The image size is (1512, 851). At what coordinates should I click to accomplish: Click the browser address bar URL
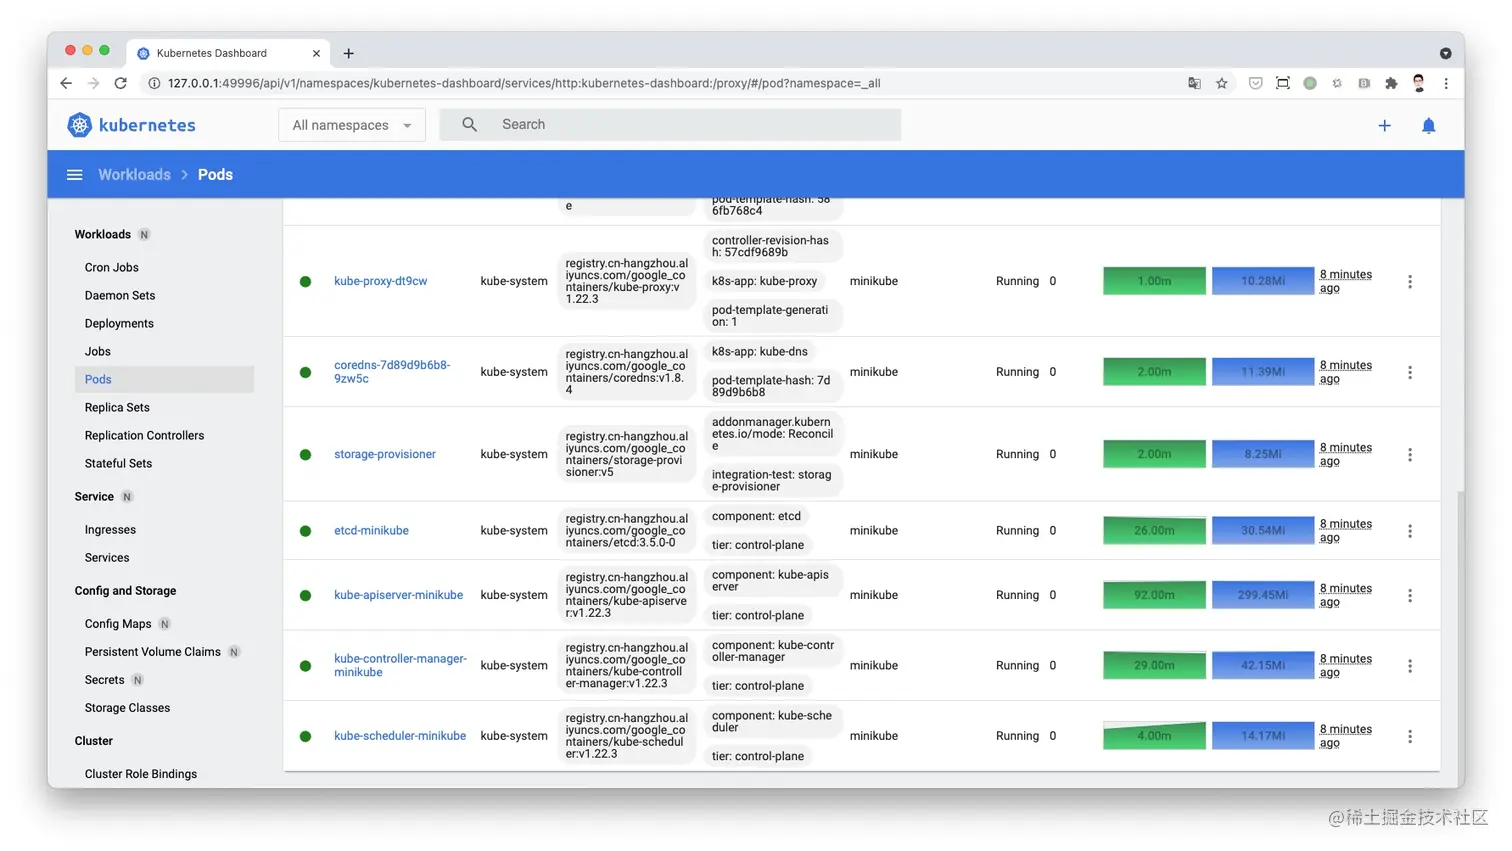click(524, 83)
